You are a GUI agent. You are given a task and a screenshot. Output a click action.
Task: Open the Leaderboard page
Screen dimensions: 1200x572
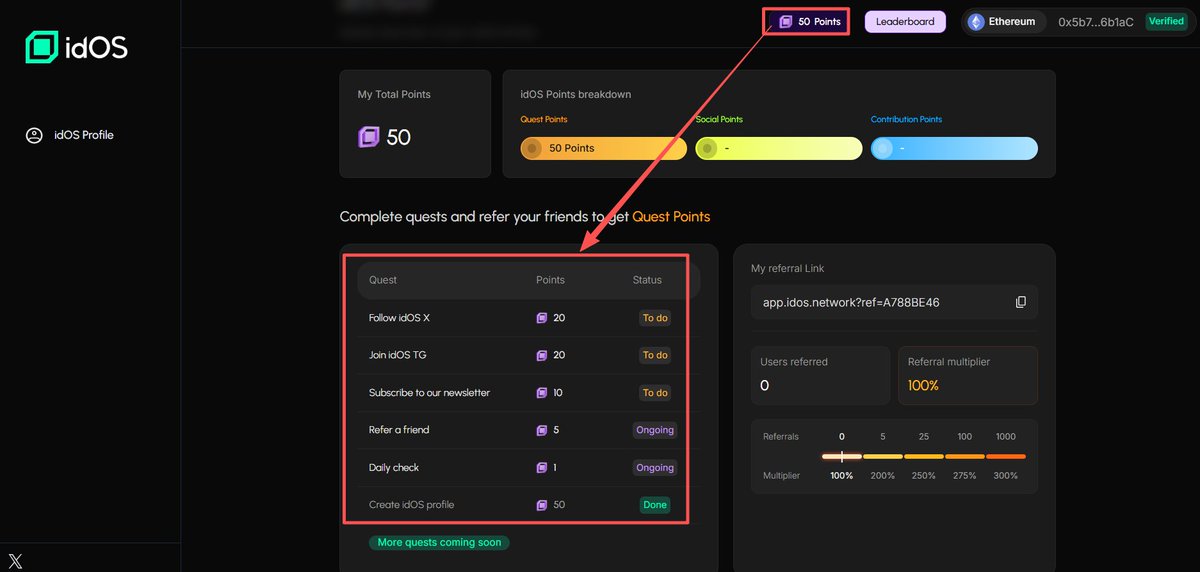click(x=905, y=22)
